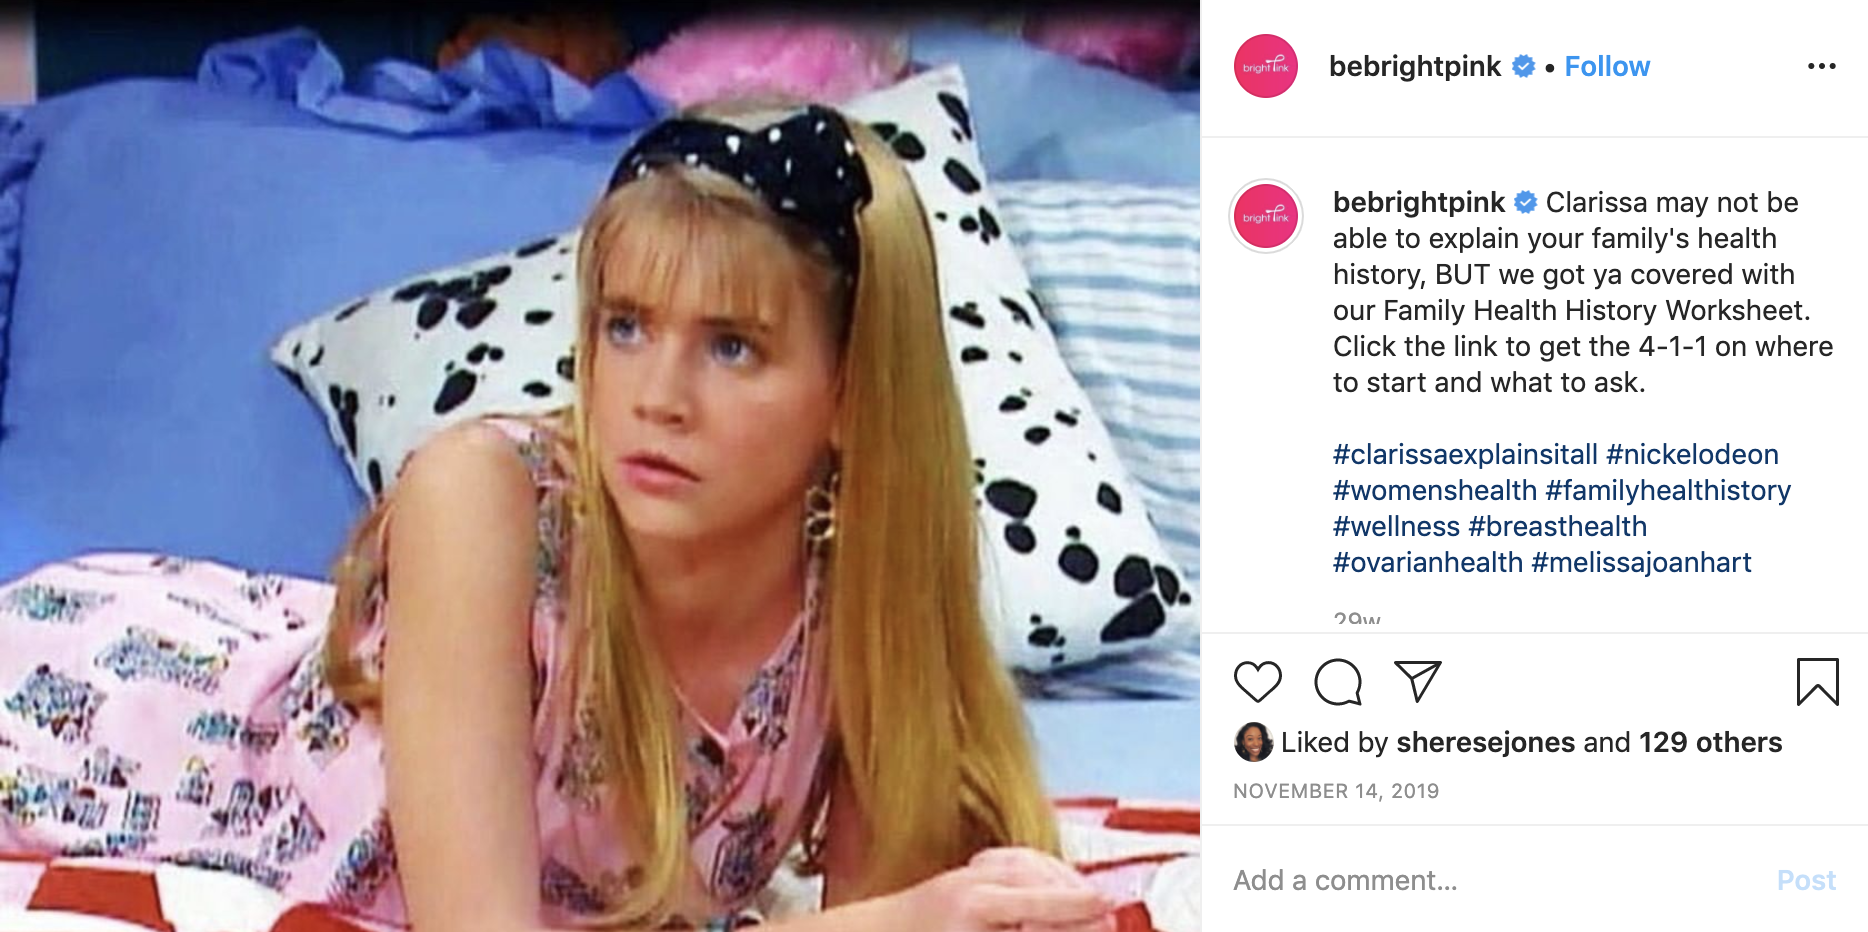Open comments with the speech bubble icon
This screenshot has width=1868, height=932.
(1338, 682)
